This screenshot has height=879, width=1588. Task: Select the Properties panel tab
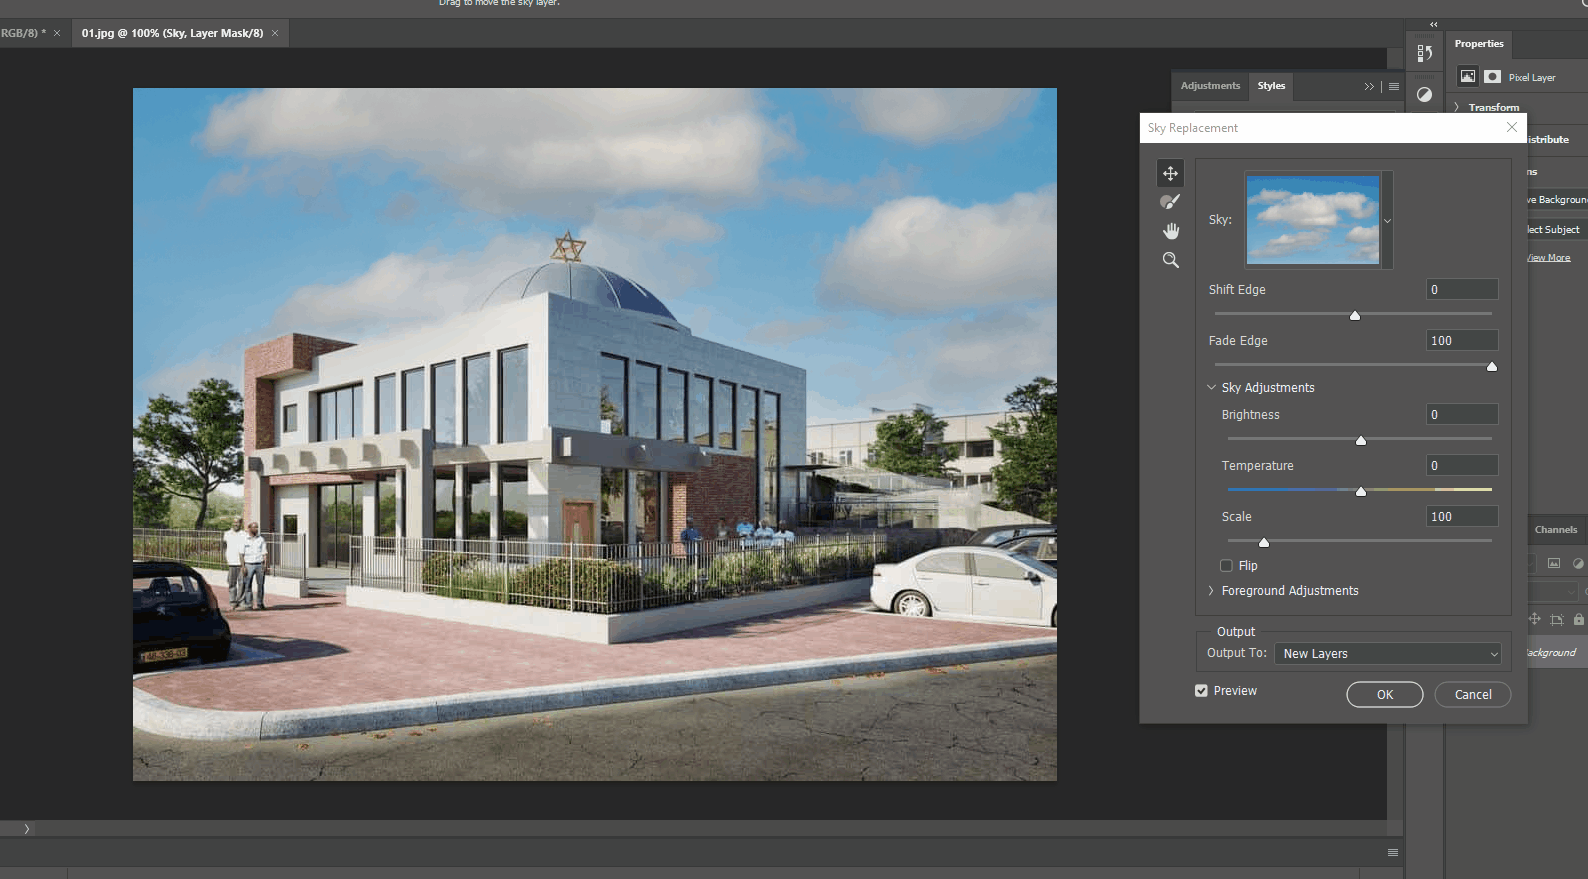[1479, 44]
